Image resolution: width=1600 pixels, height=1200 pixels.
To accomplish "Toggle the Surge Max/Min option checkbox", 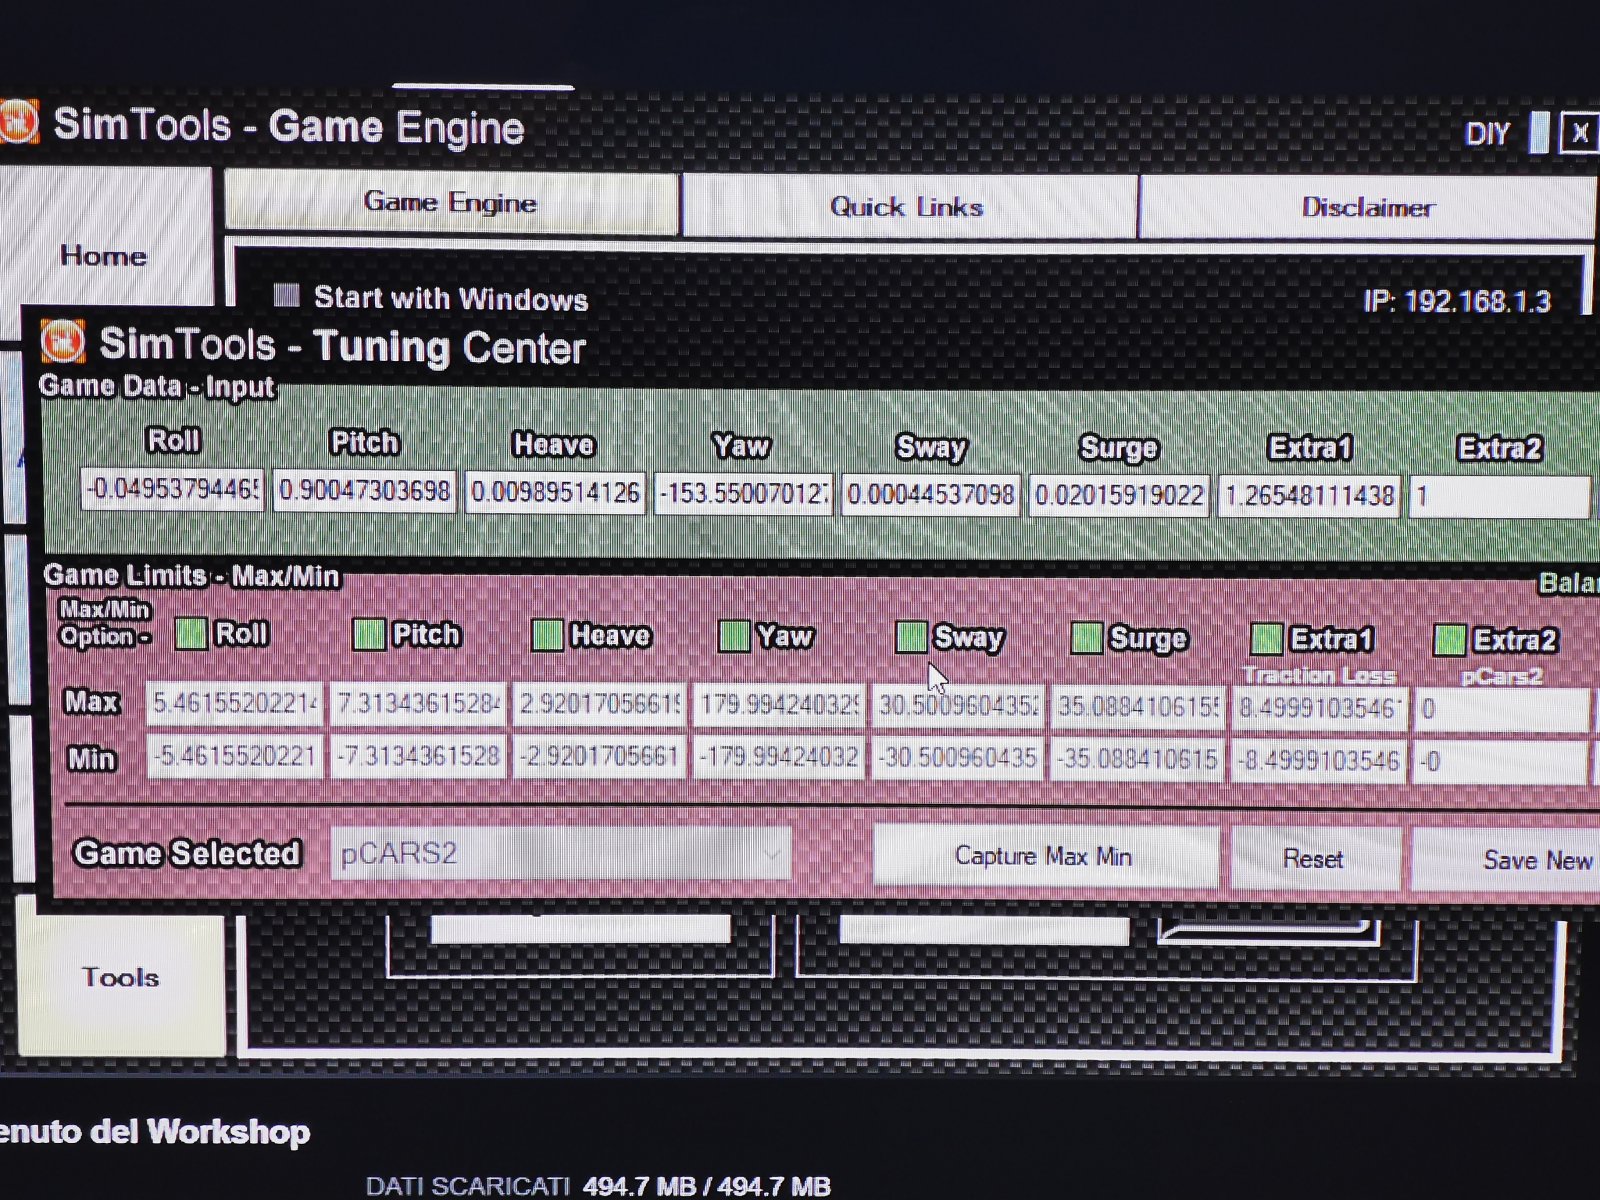I will pos(1086,638).
